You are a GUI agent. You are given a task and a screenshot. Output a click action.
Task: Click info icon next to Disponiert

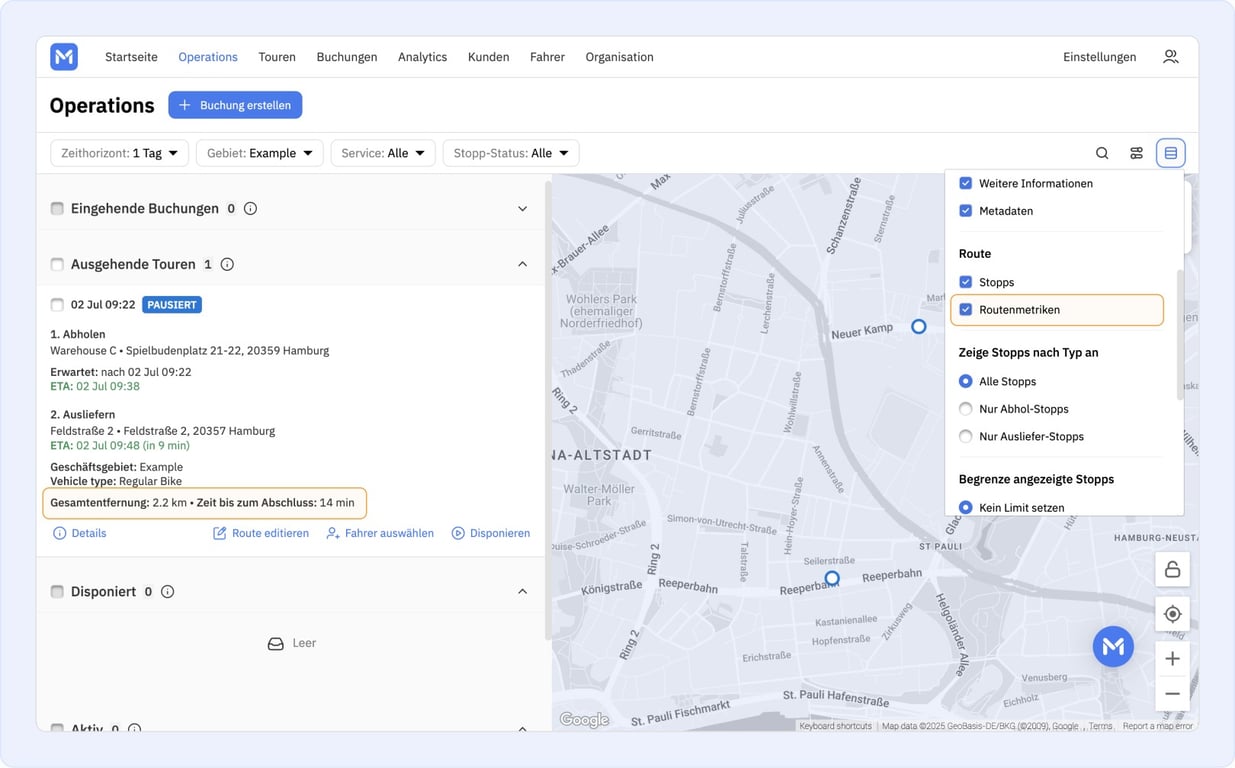(x=167, y=592)
